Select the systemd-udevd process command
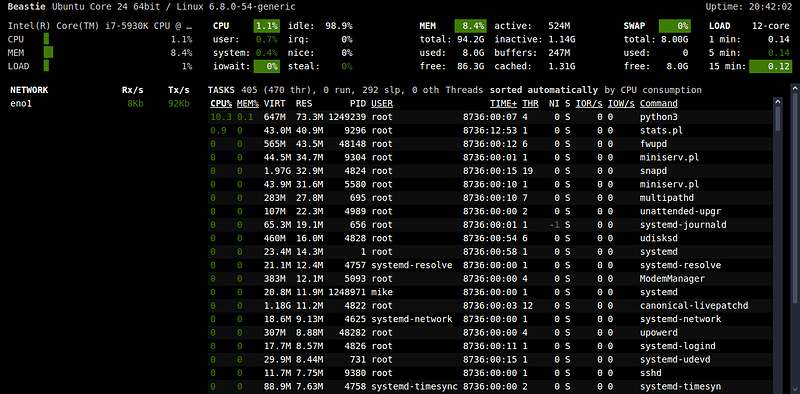The height and width of the screenshot is (394, 800). coord(675,359)
